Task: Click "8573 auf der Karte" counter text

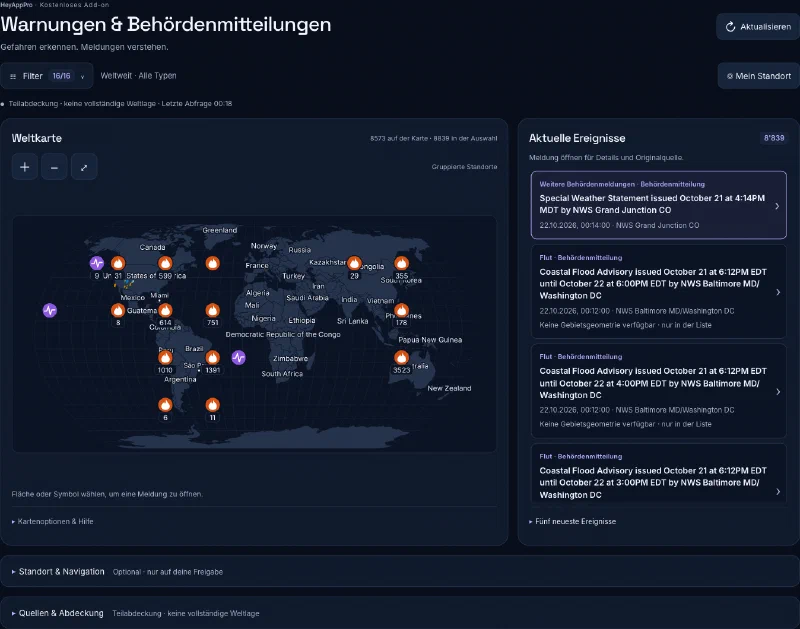Action: point(399,138)
